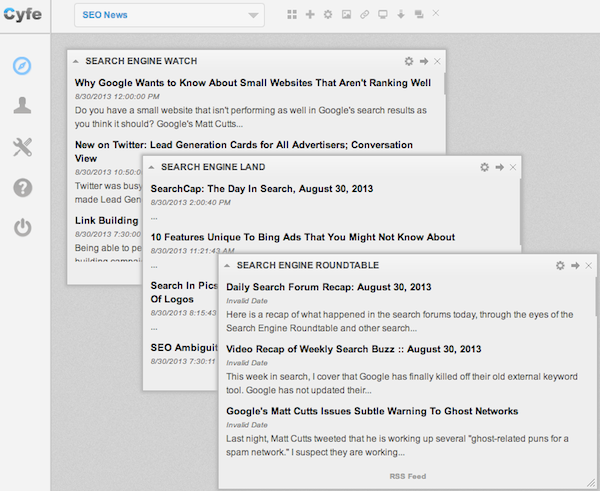Click the top toolbar gear settings icon

(x=328, y=15)
